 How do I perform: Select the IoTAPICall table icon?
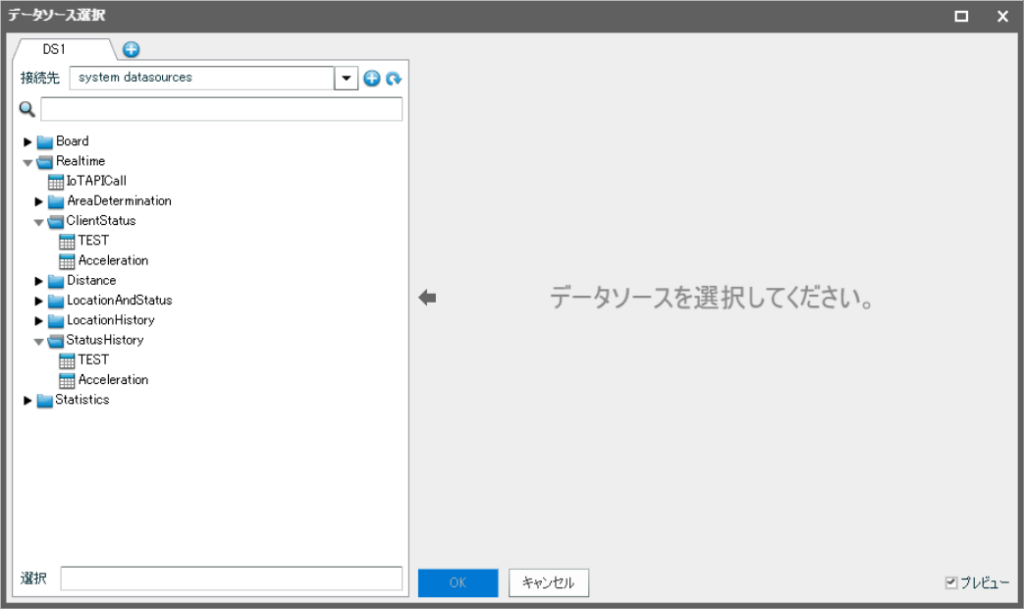[x=56, y=181]
